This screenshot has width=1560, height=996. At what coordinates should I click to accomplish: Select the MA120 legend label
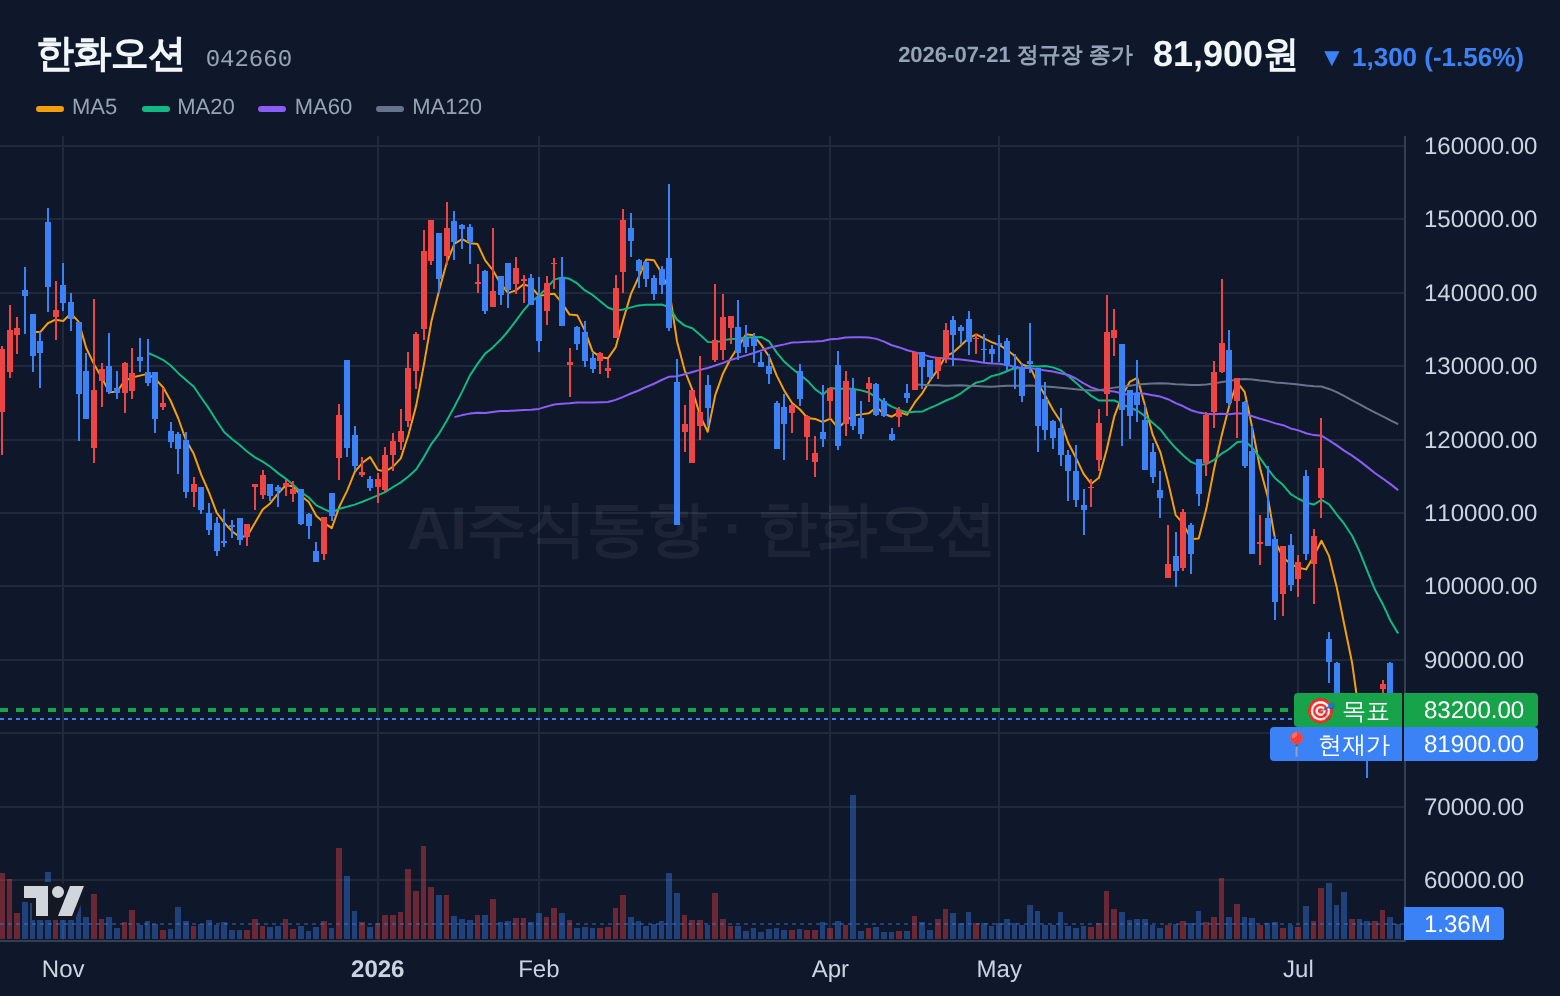pos(447,107)
